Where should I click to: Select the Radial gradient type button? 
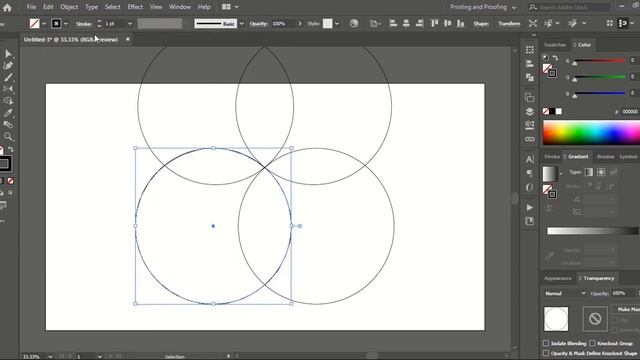[x=601, y=172]
